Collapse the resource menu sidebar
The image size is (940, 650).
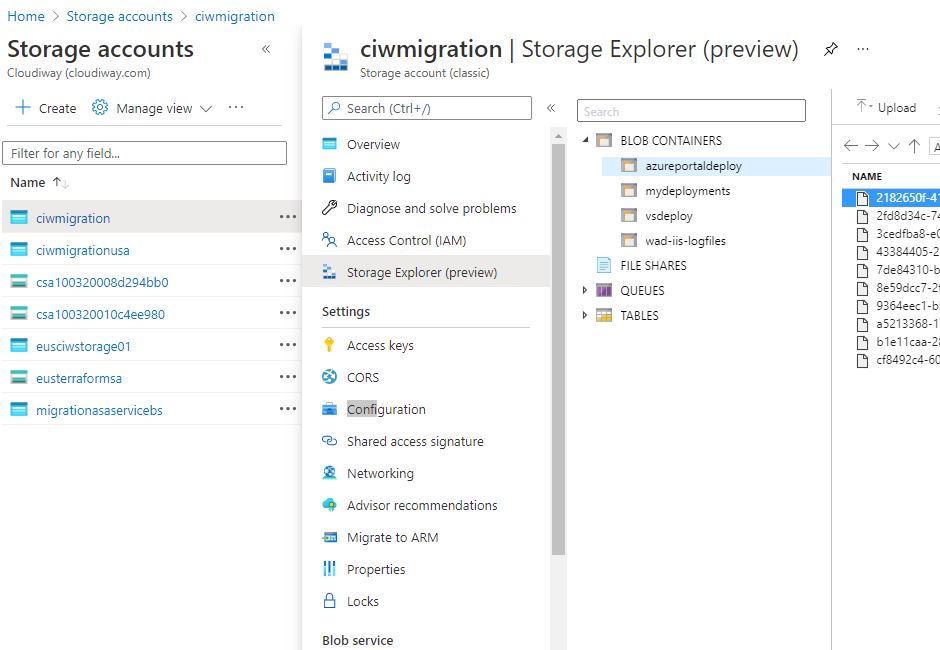(551, 108)
